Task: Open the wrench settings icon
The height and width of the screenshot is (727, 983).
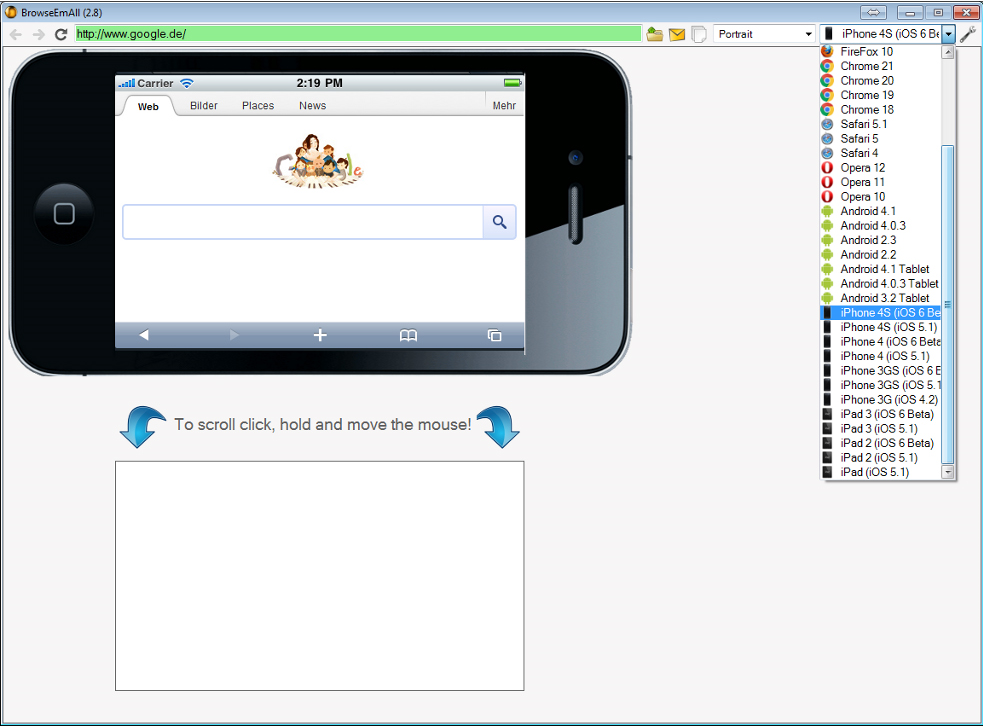Action: pos(968,35)
